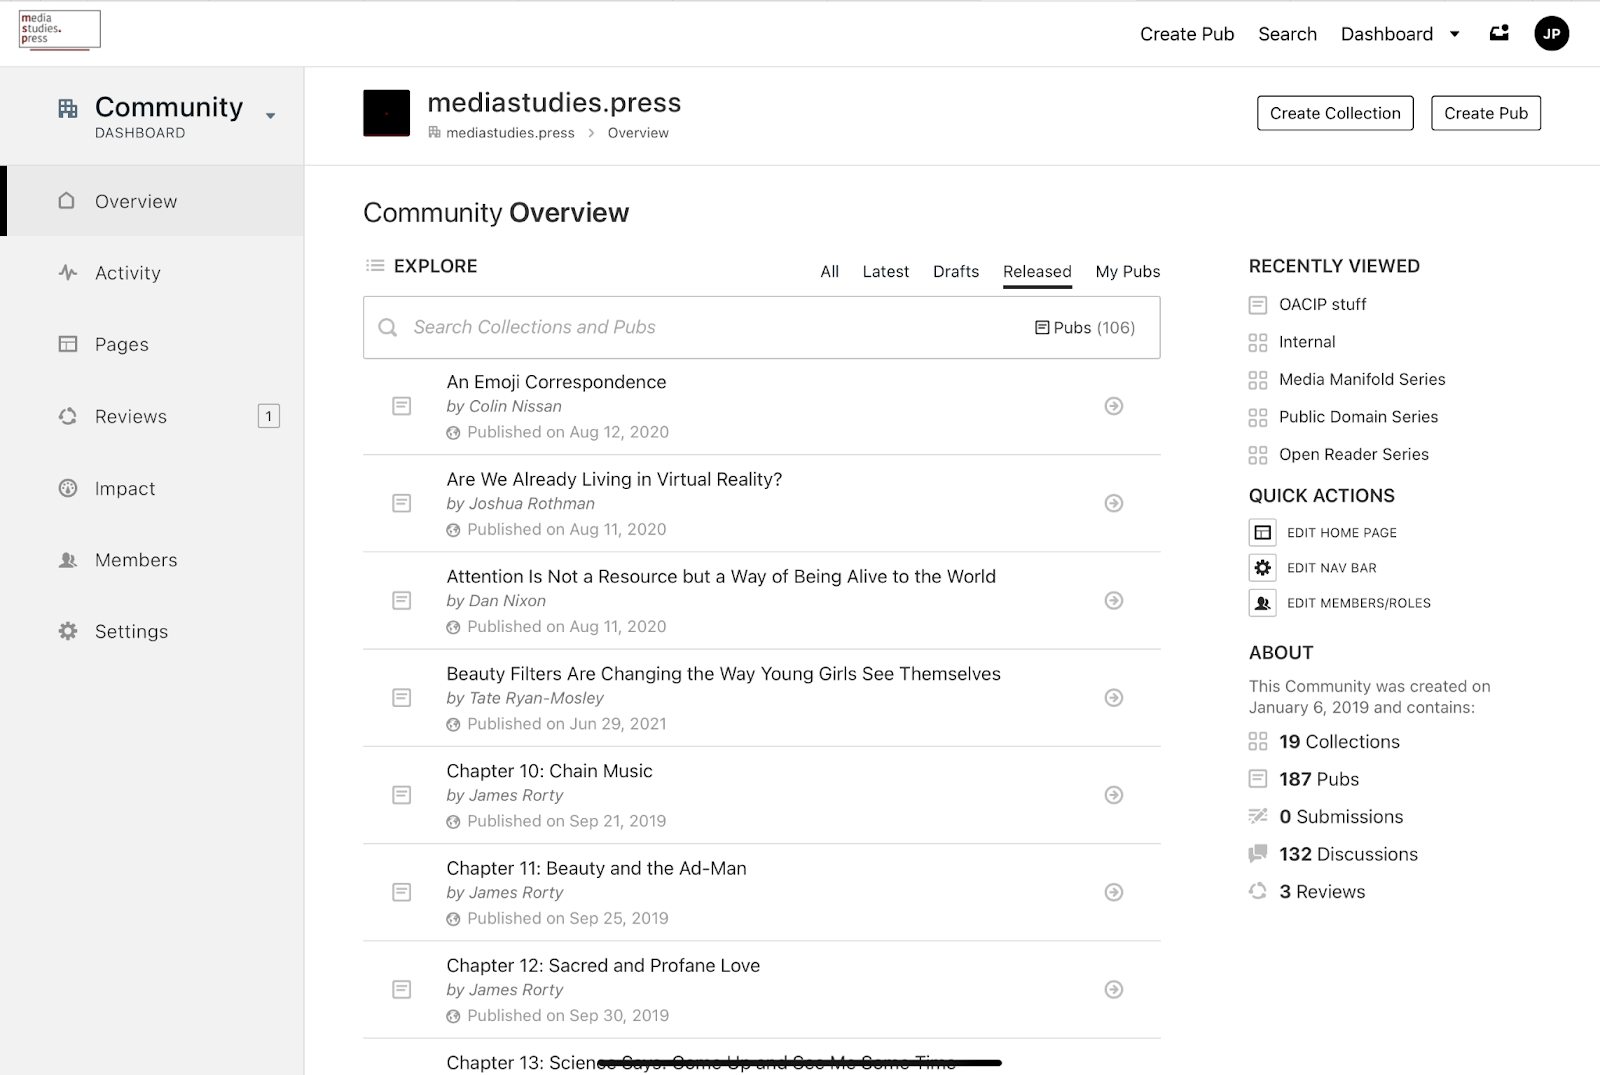Click the Reviews count badge showing 1
This screenshot has height=1075, width=1600.
269,416
